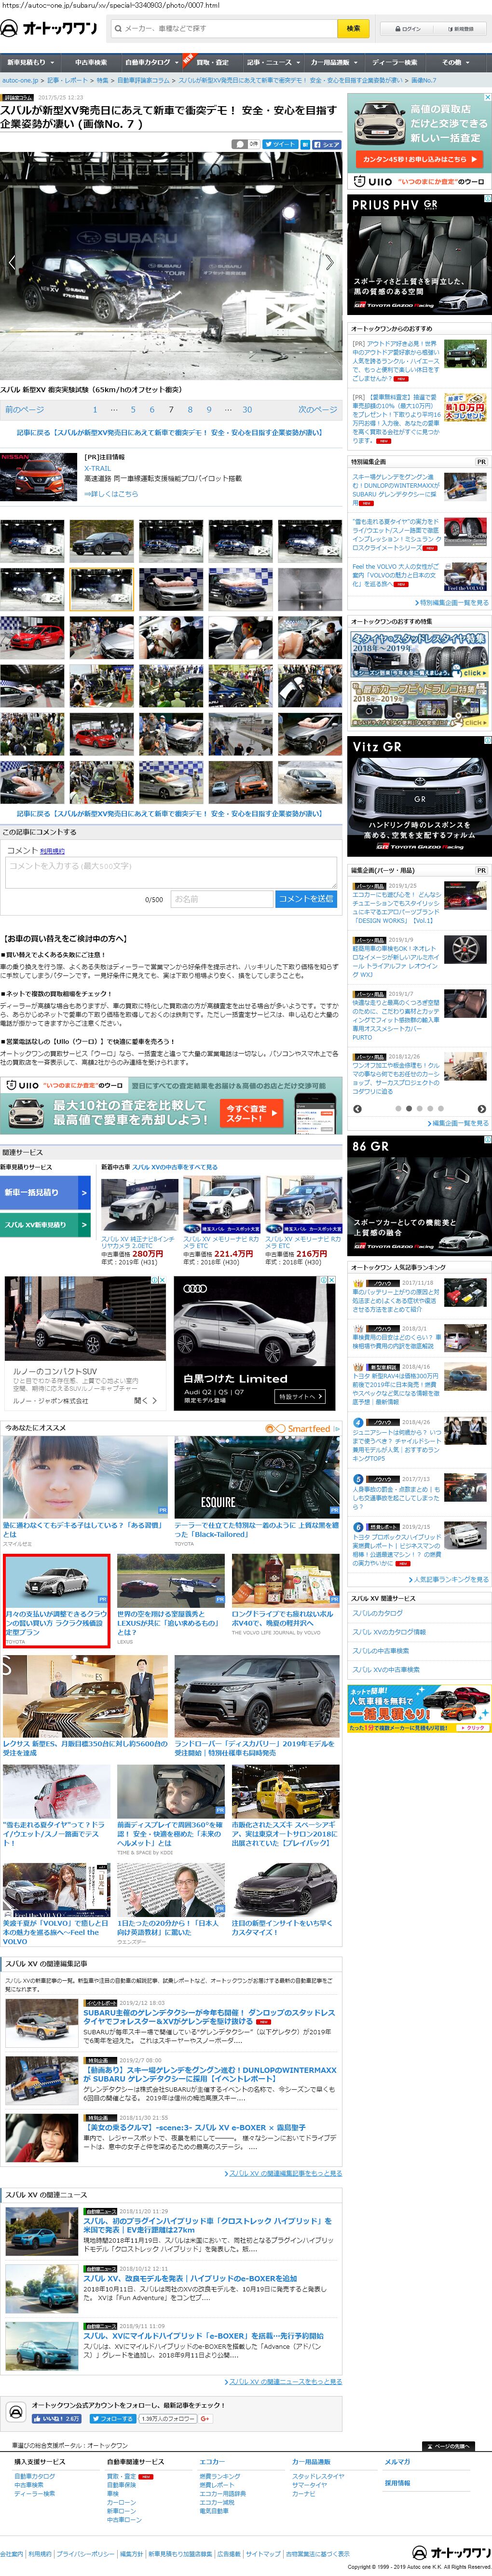Click the オートックワン logo in header
The image size is (492, 2576).
50,28
